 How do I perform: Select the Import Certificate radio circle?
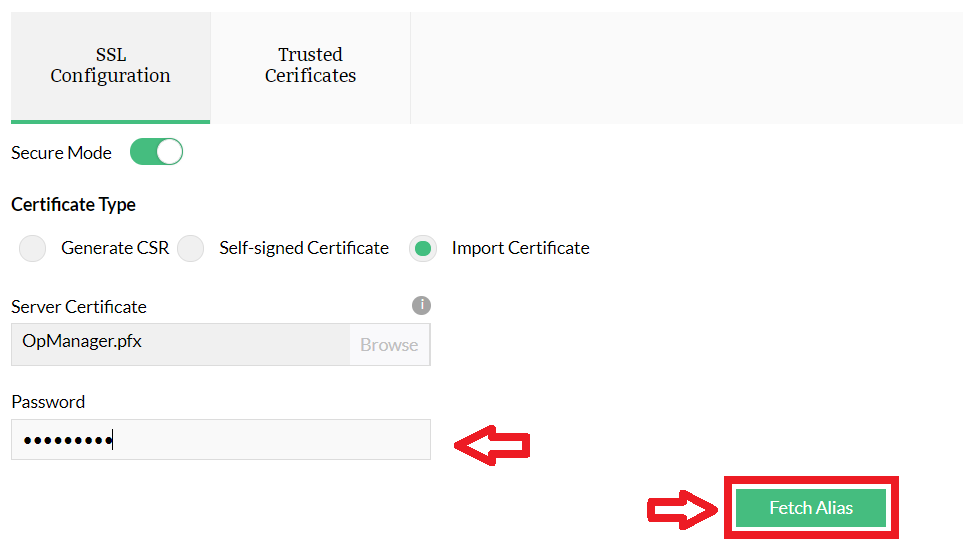coord(423,249)
